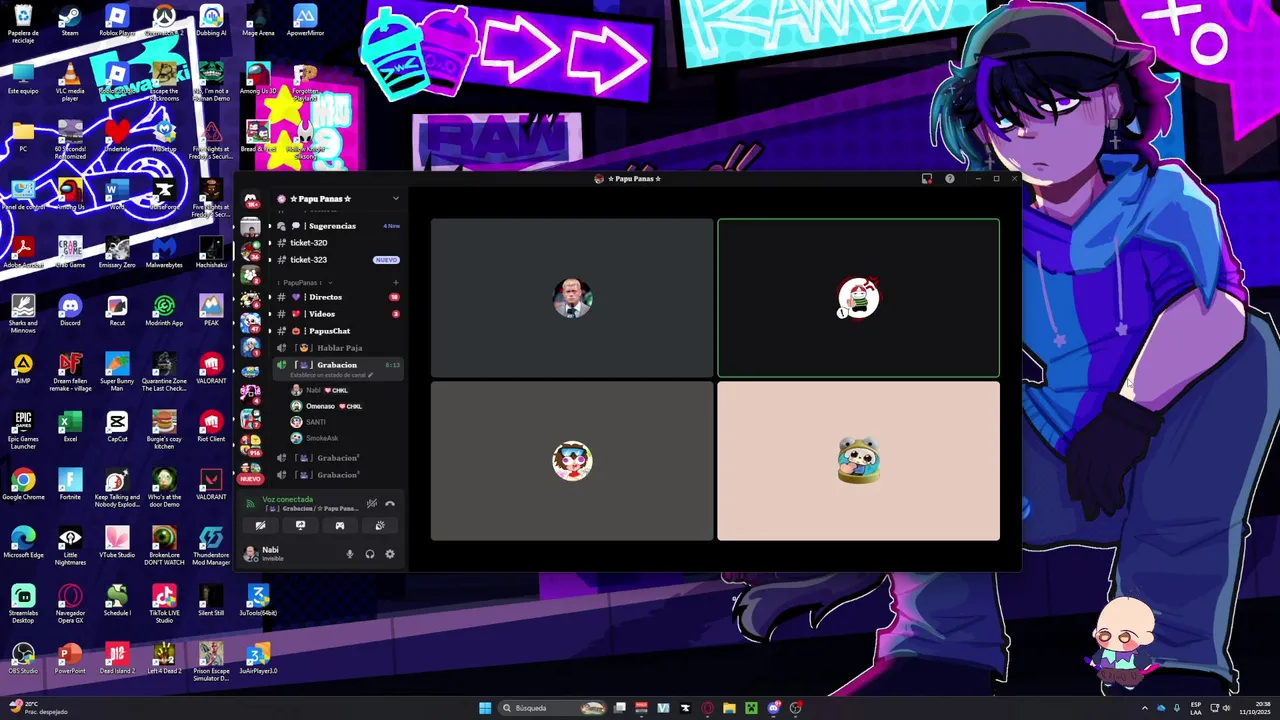Collapse the PapuPanas channel category
Viewport: 1280px width, 720px height.
[x=305, y=283]
